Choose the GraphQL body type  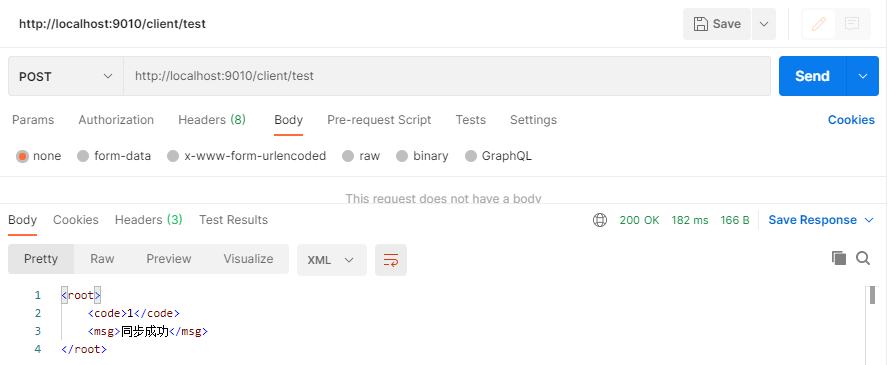pos(499,156)
